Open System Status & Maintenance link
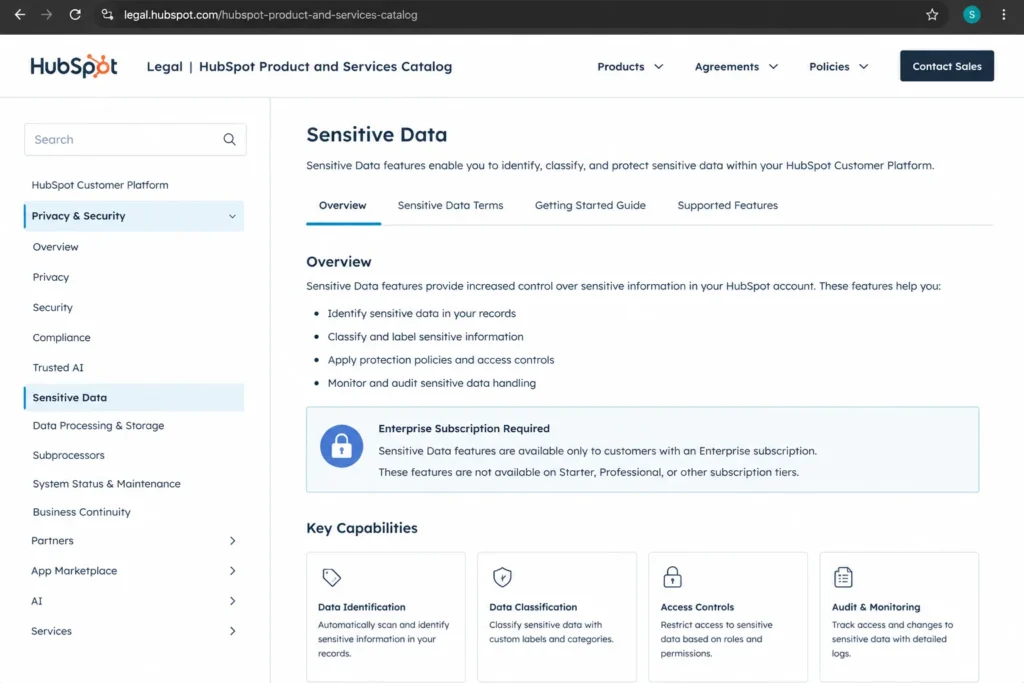1024x683 pixels. (106, 484)
